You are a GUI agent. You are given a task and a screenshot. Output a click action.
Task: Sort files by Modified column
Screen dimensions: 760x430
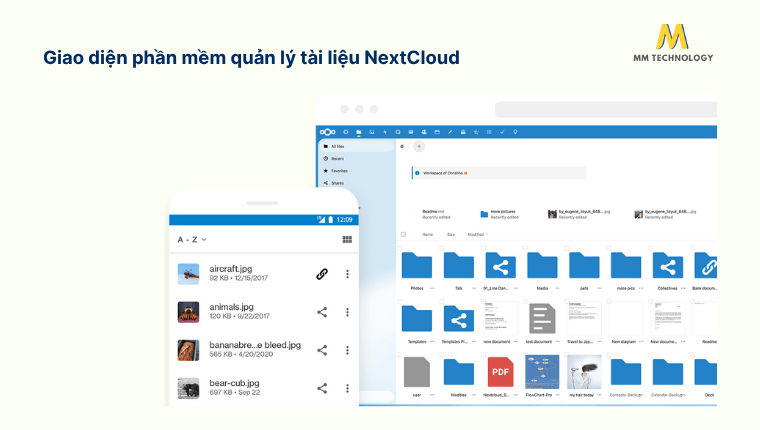tap(477, 235)
